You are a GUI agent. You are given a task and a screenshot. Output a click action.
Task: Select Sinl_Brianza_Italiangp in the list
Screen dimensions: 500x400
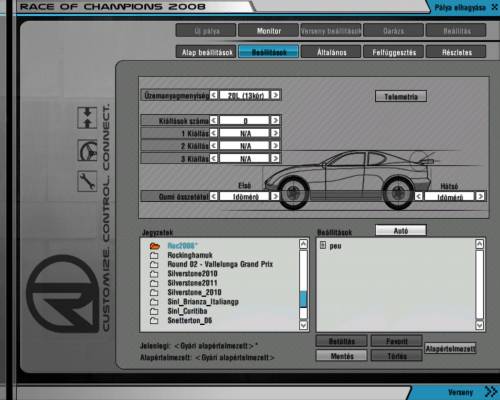pos(203,302)
